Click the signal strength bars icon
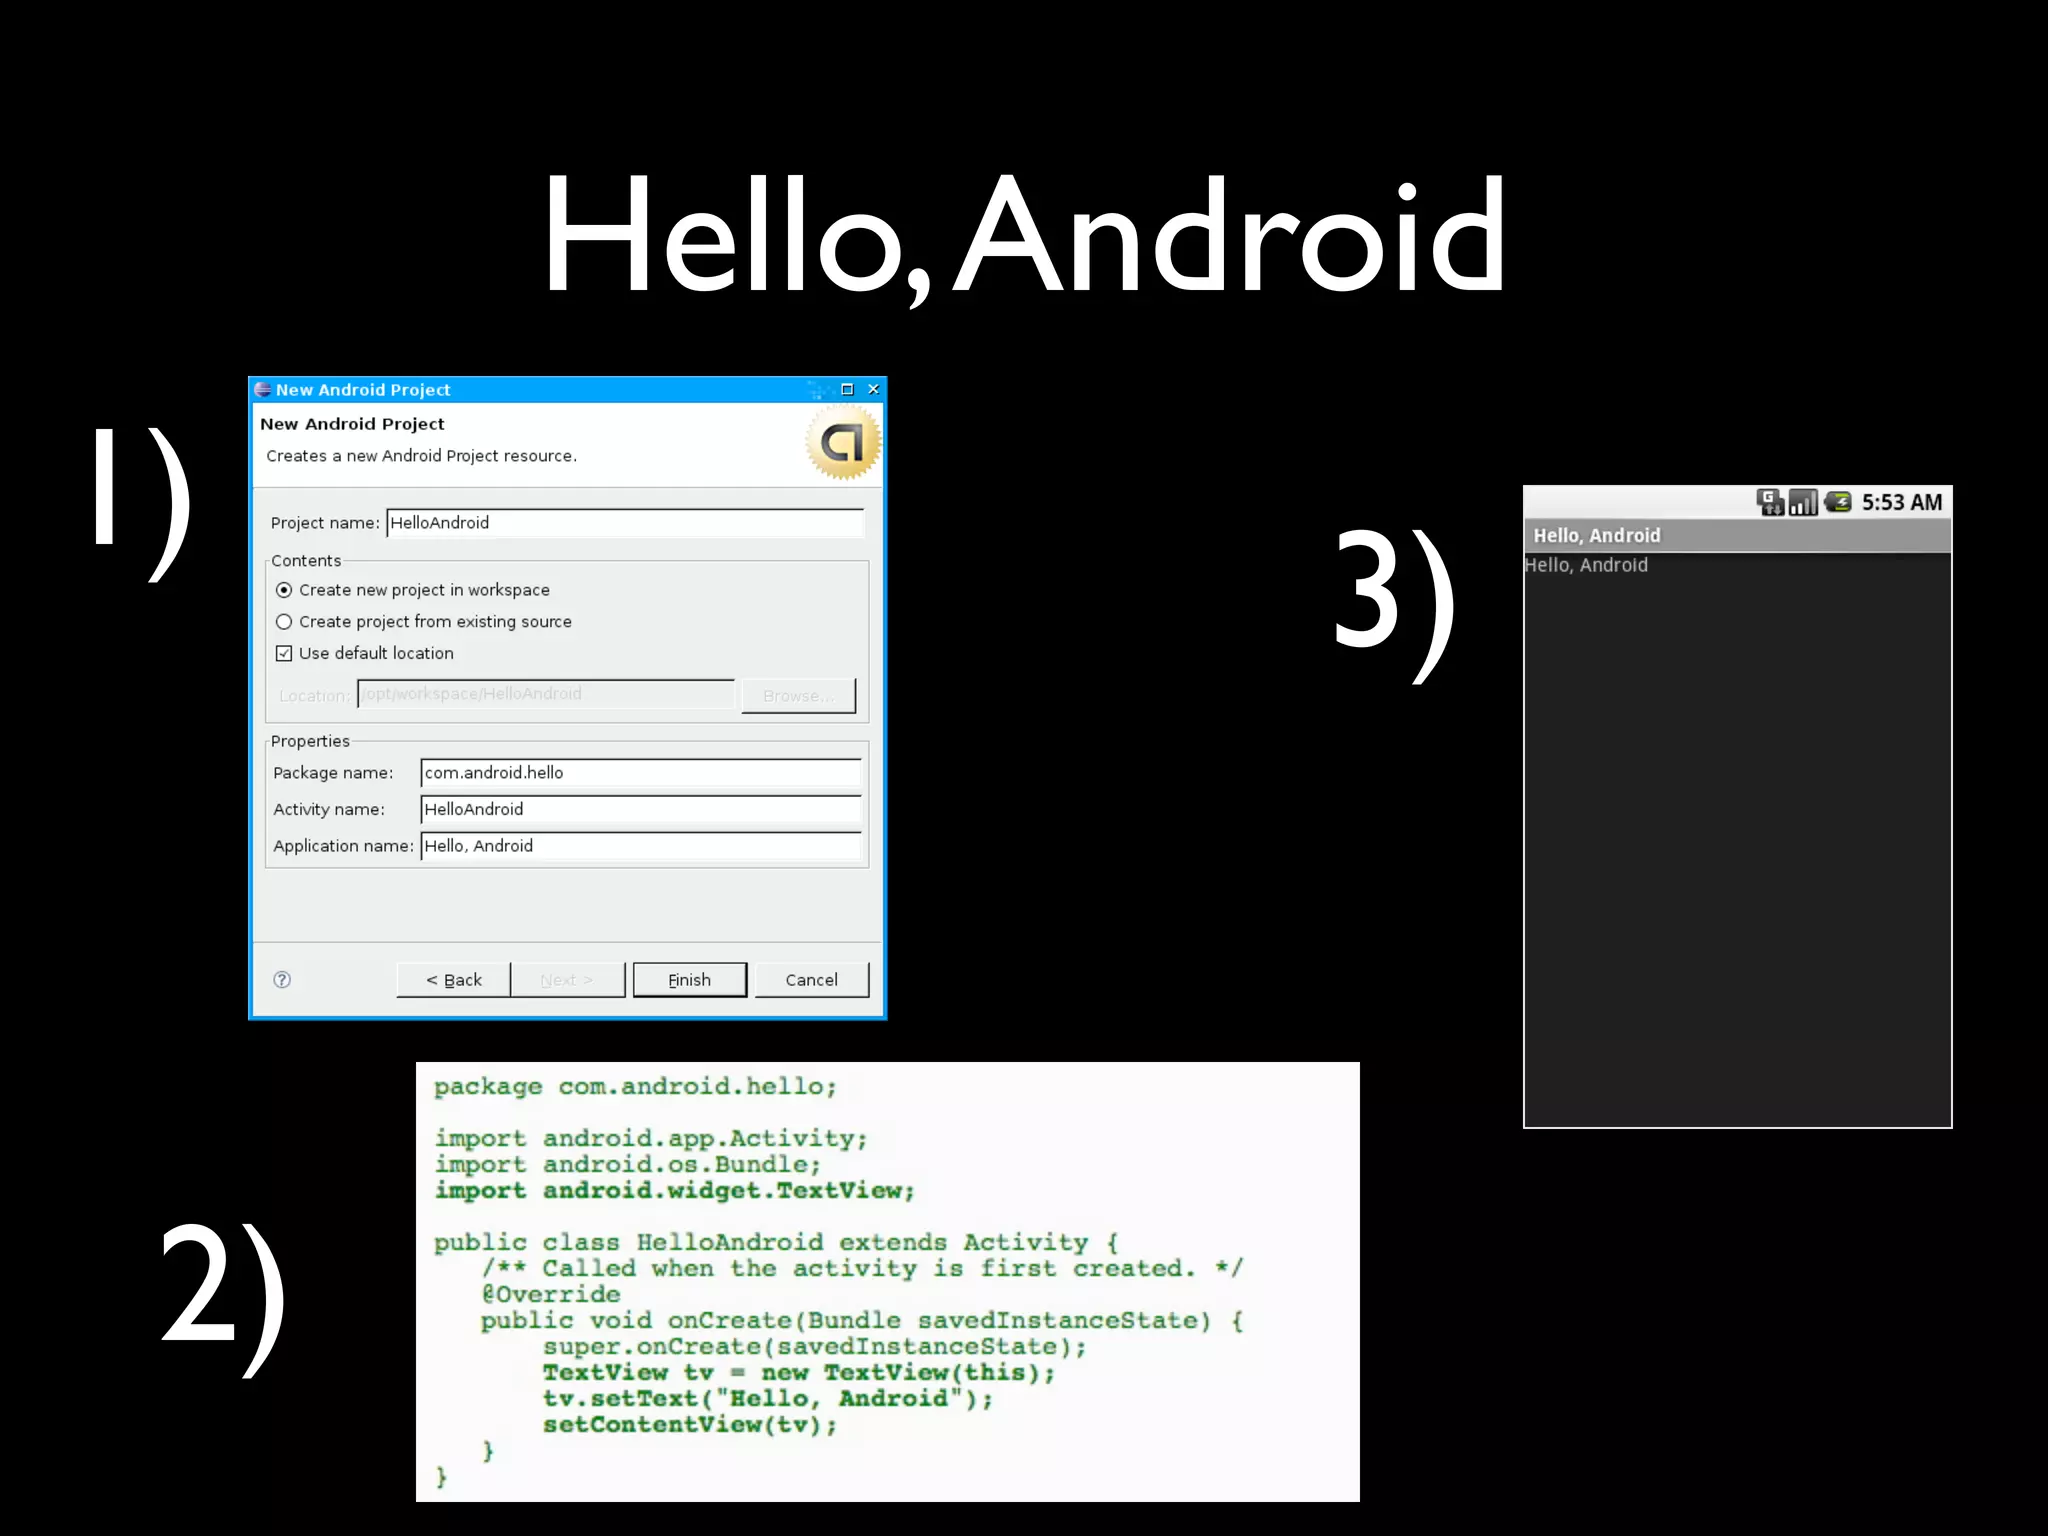The image size is (2048, 1536). pyautogui.click(x=1803, y=502)
